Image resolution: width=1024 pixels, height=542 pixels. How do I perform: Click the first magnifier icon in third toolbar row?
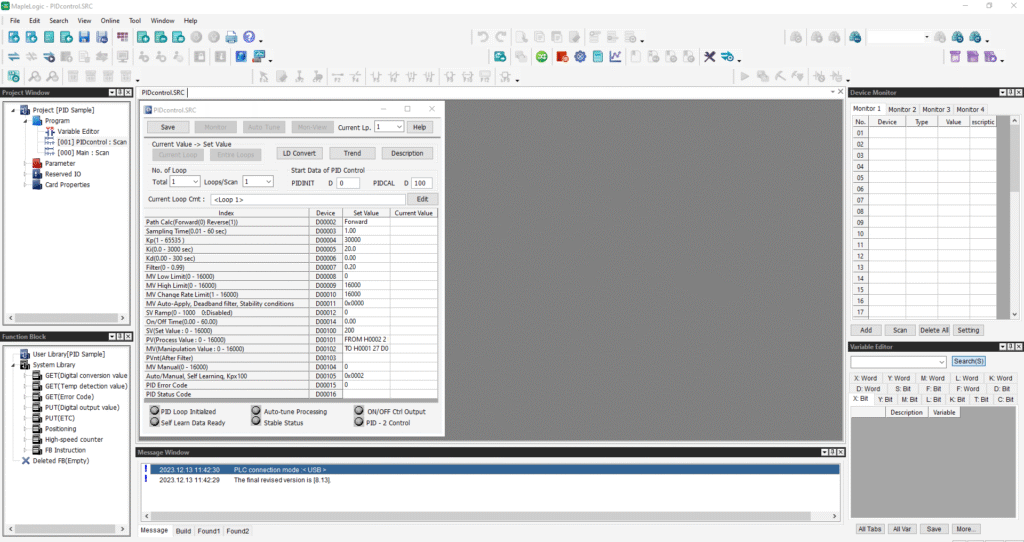pos(35,76)
